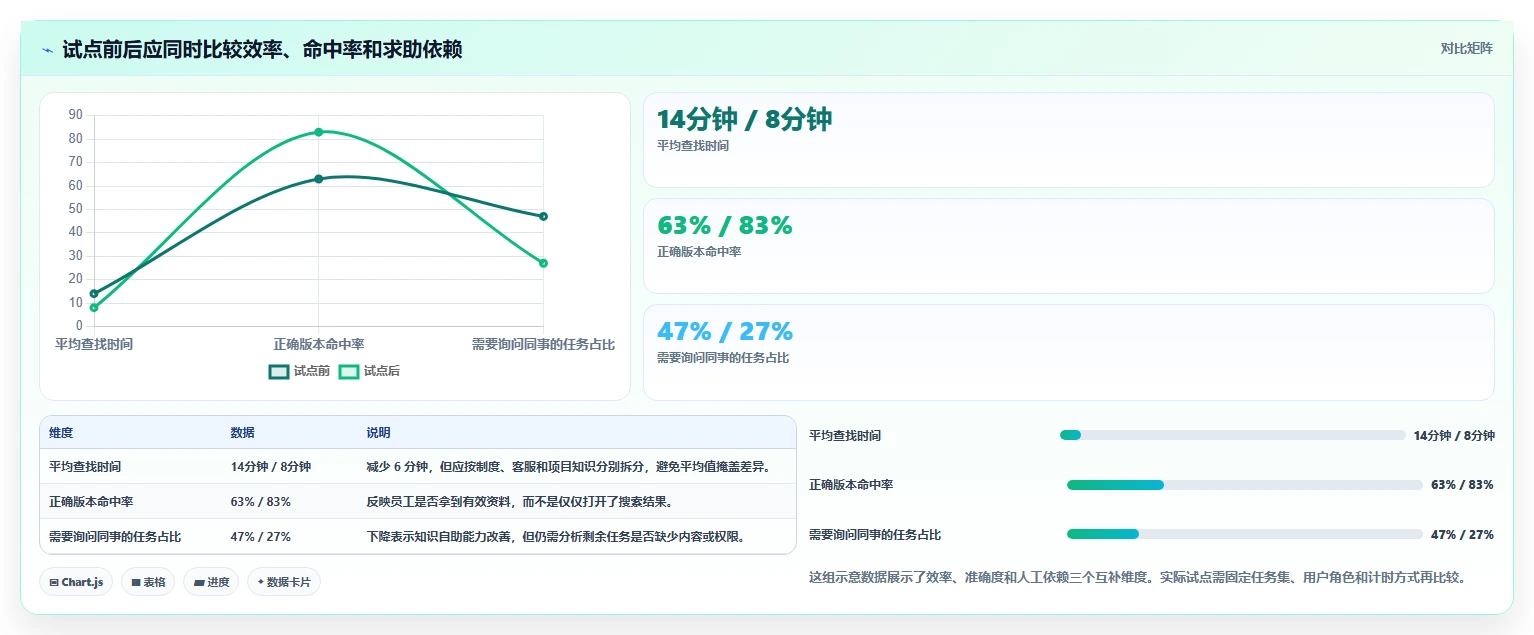The width and height of the screenshot is (1534, 635).
Task: Click the 47% / 27% value beside the progress bar
Action: [x=1462, y=535]
